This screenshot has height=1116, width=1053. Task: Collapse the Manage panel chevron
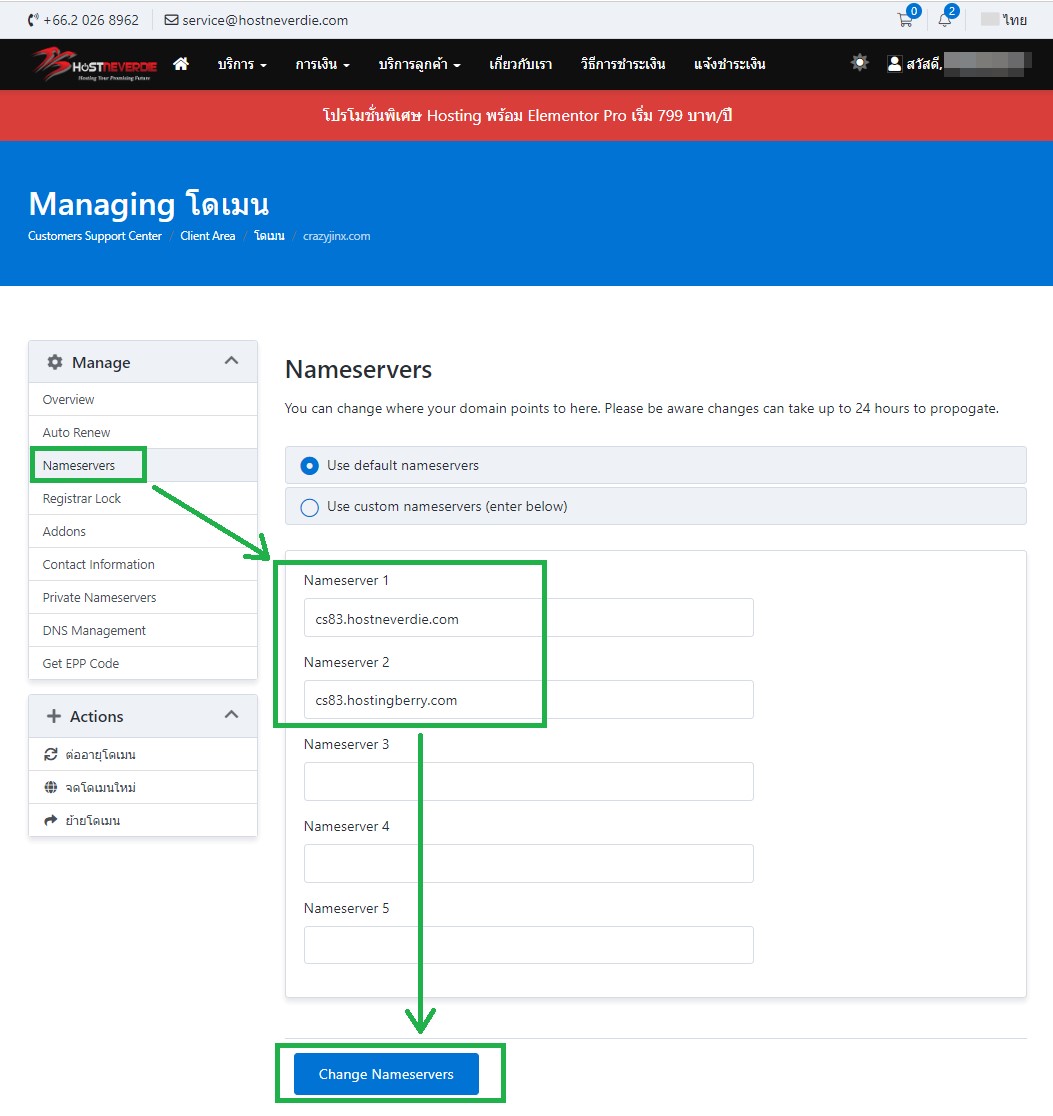click(231, 361)
